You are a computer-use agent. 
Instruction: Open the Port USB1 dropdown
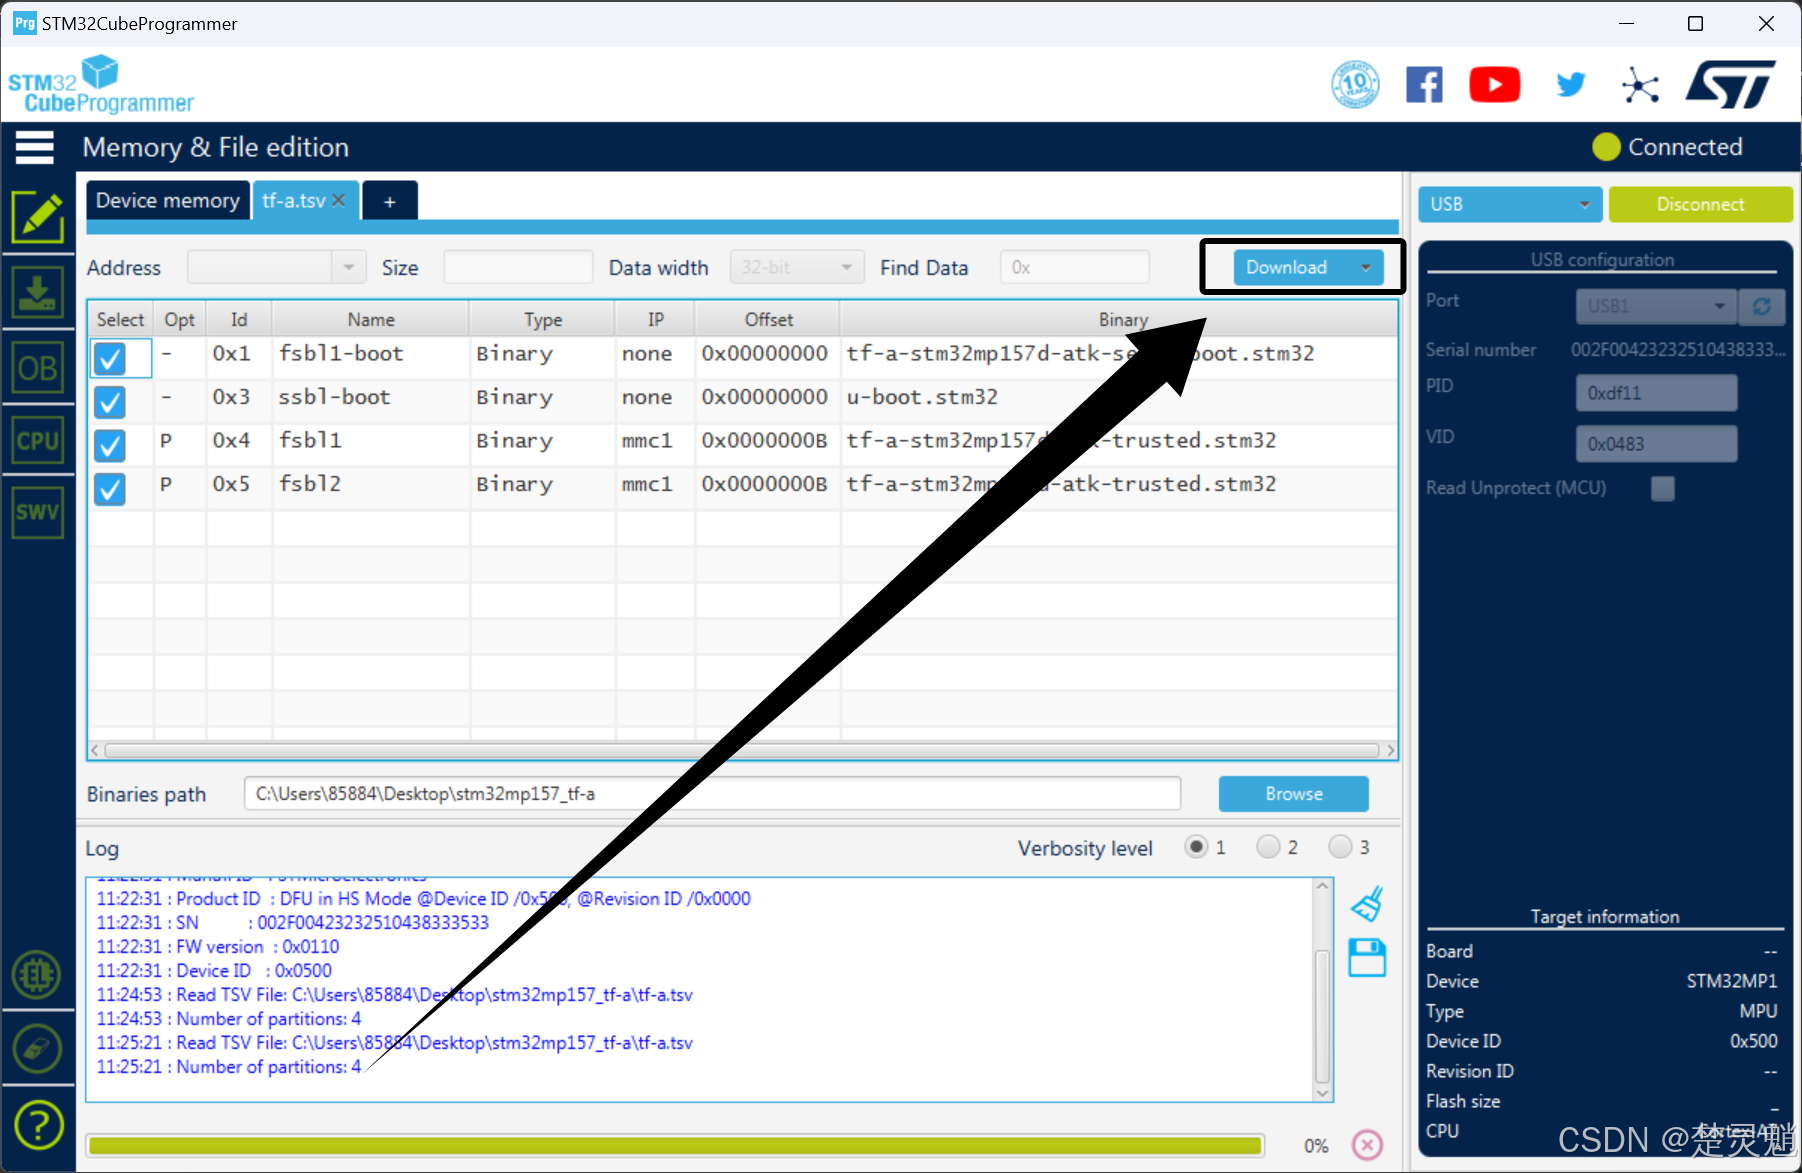[x=1656, y=306]
